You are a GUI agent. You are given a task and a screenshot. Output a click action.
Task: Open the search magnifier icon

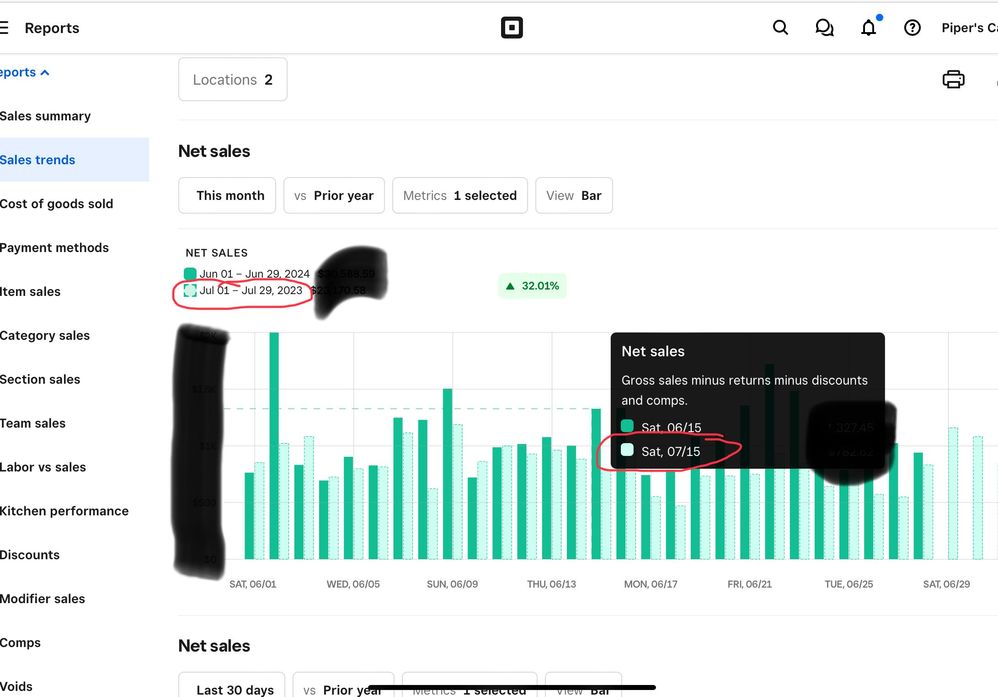[781, 28]
